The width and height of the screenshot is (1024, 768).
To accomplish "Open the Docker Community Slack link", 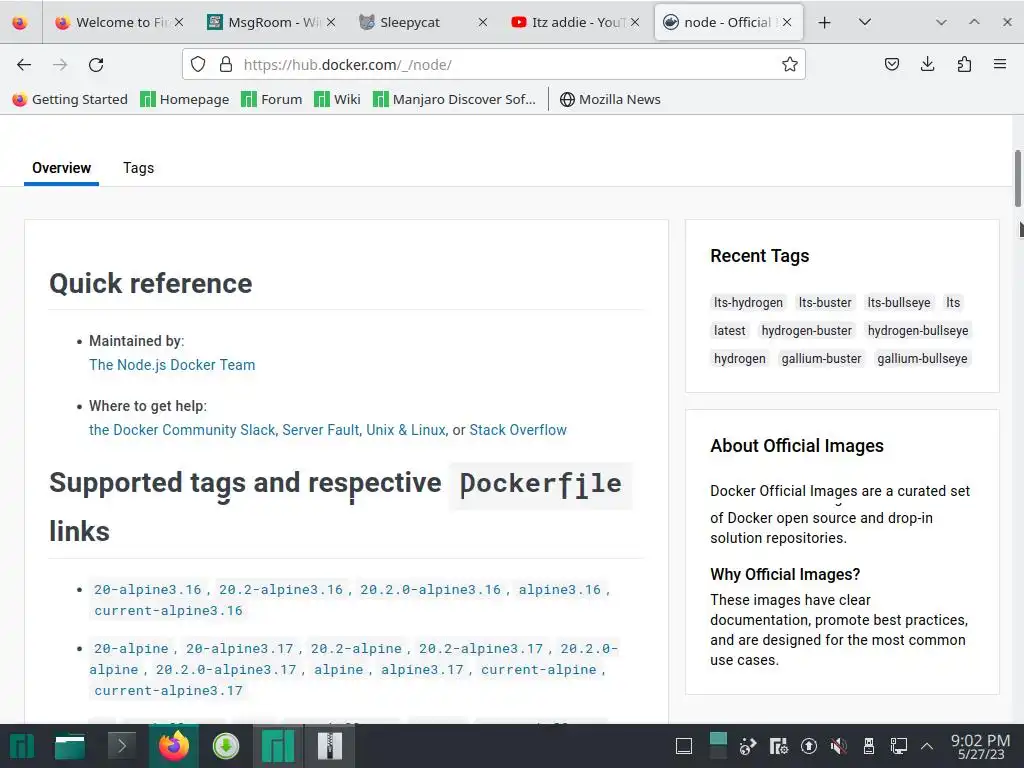I will 182,430.
